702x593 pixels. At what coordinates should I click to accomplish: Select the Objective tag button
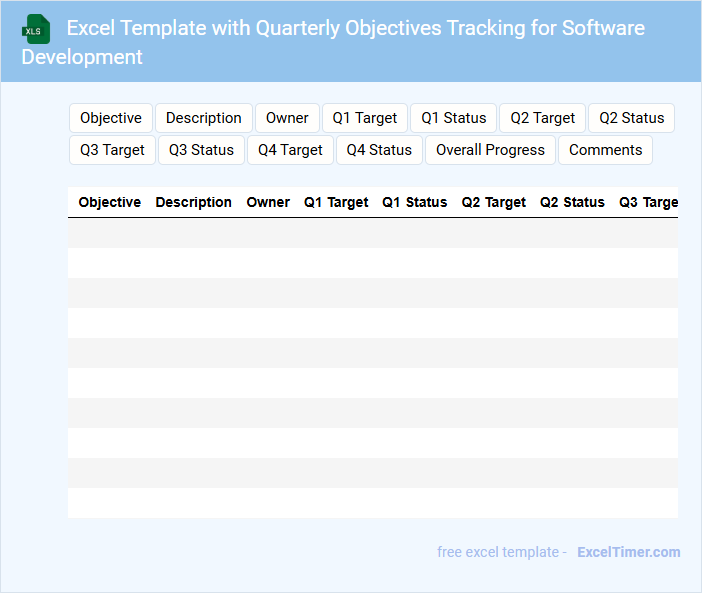point(111,118)
